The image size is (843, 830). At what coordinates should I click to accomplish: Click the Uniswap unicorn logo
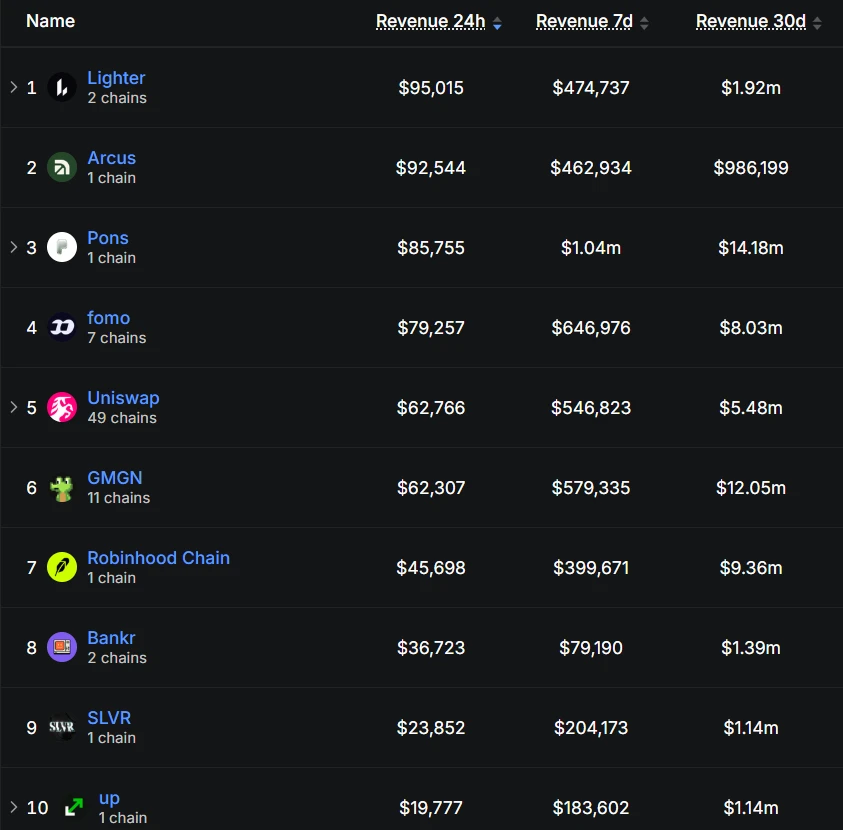[62, 407]
